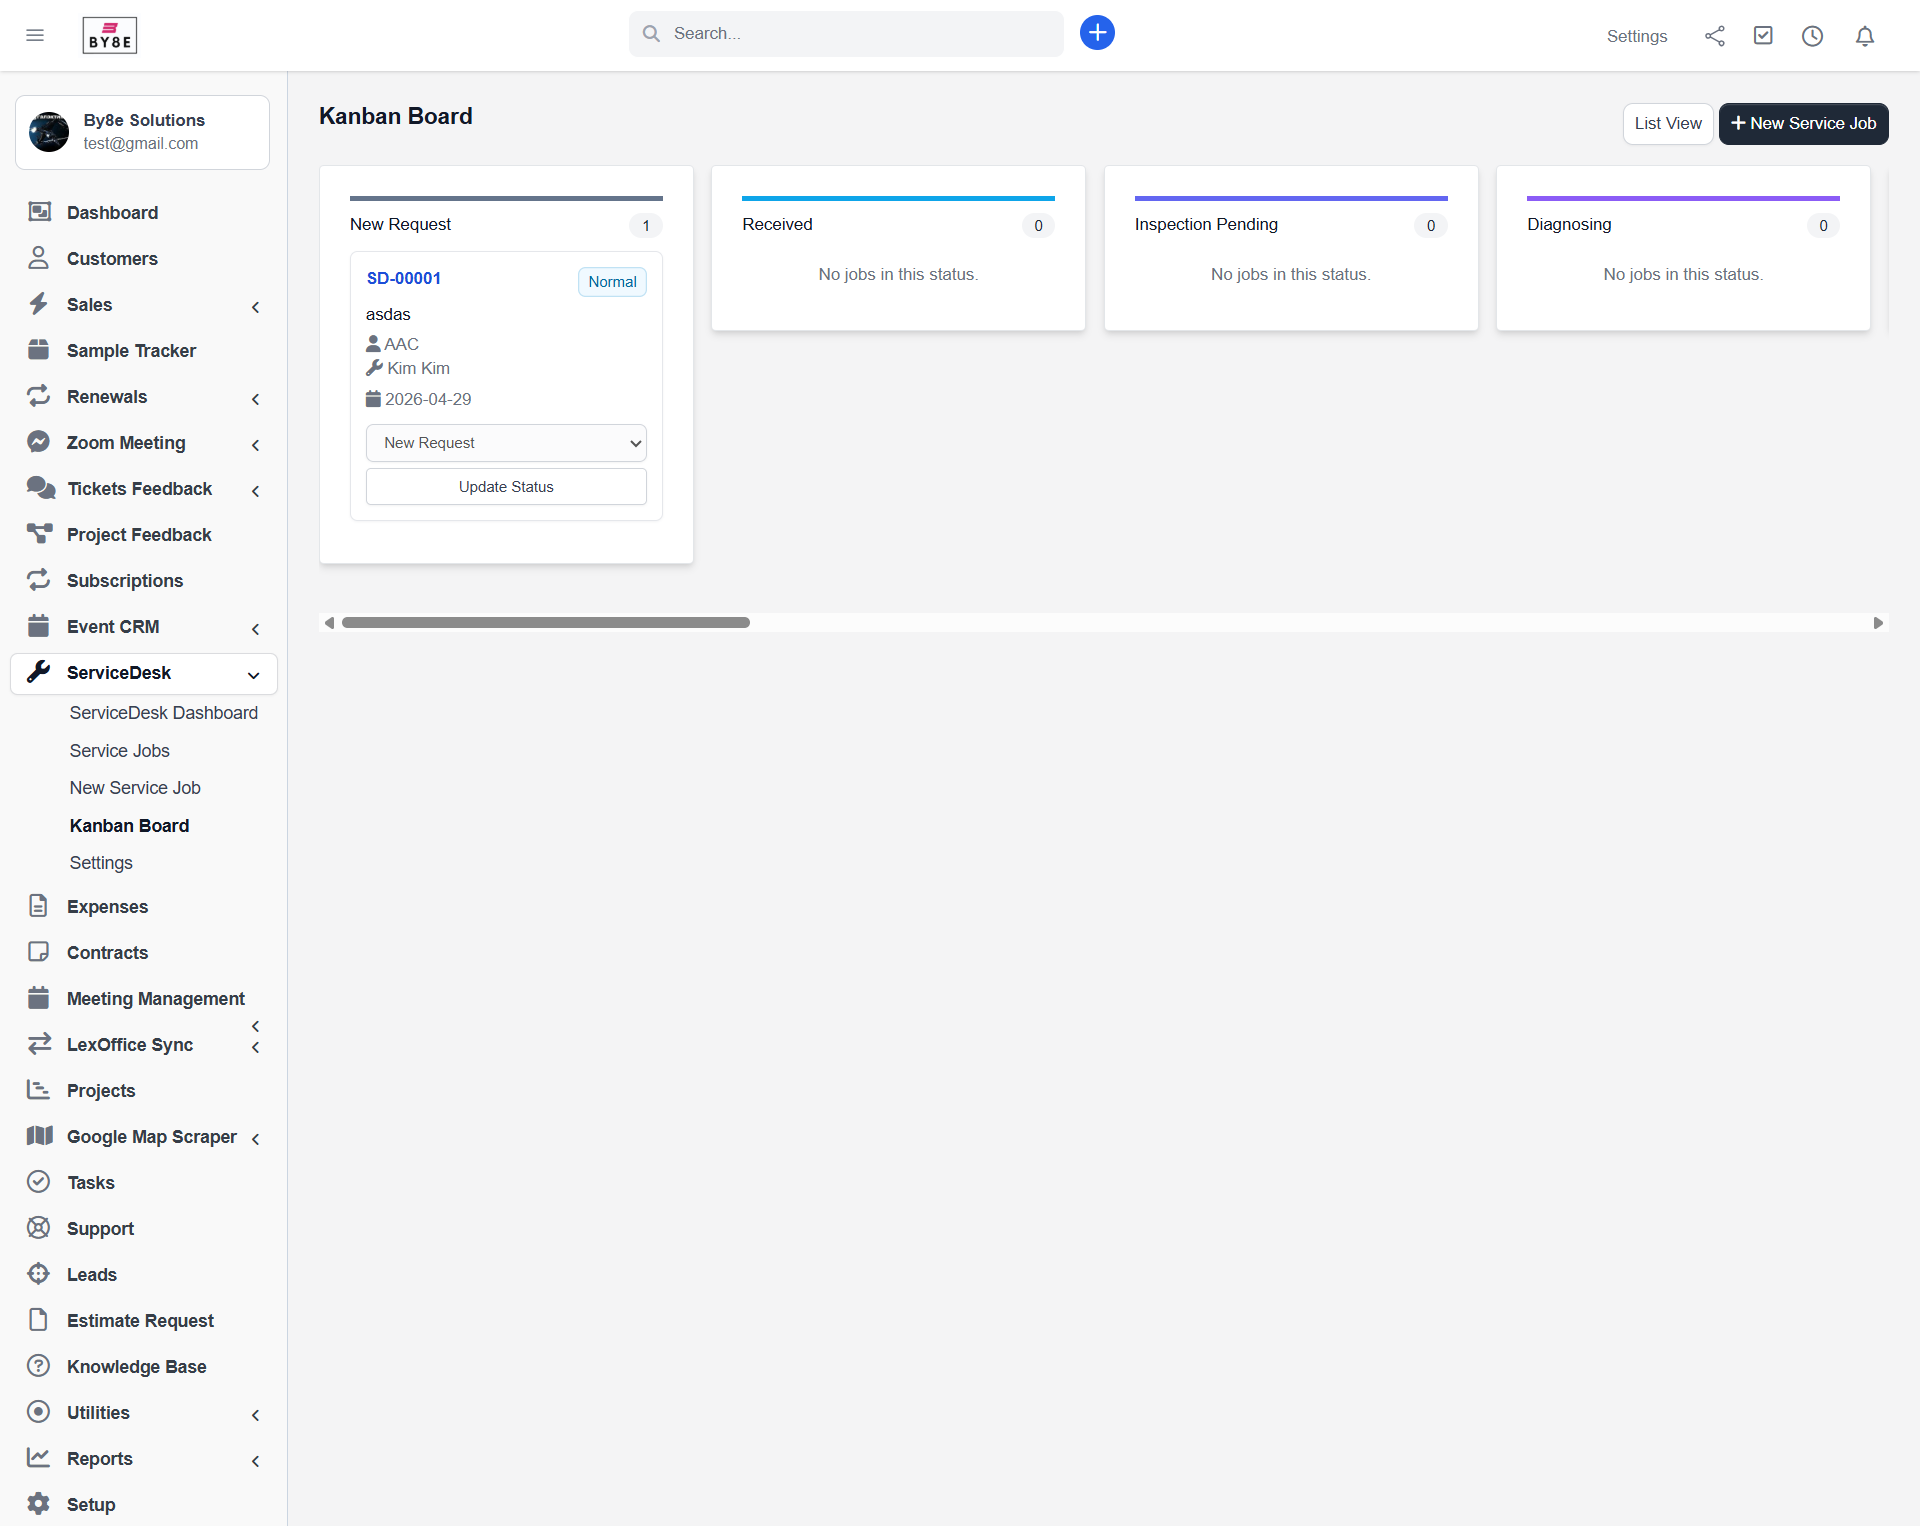This screenshot has width=1920, height=1526.
Task: Expand the Reports section chevron
Action: click(255, 1460)
